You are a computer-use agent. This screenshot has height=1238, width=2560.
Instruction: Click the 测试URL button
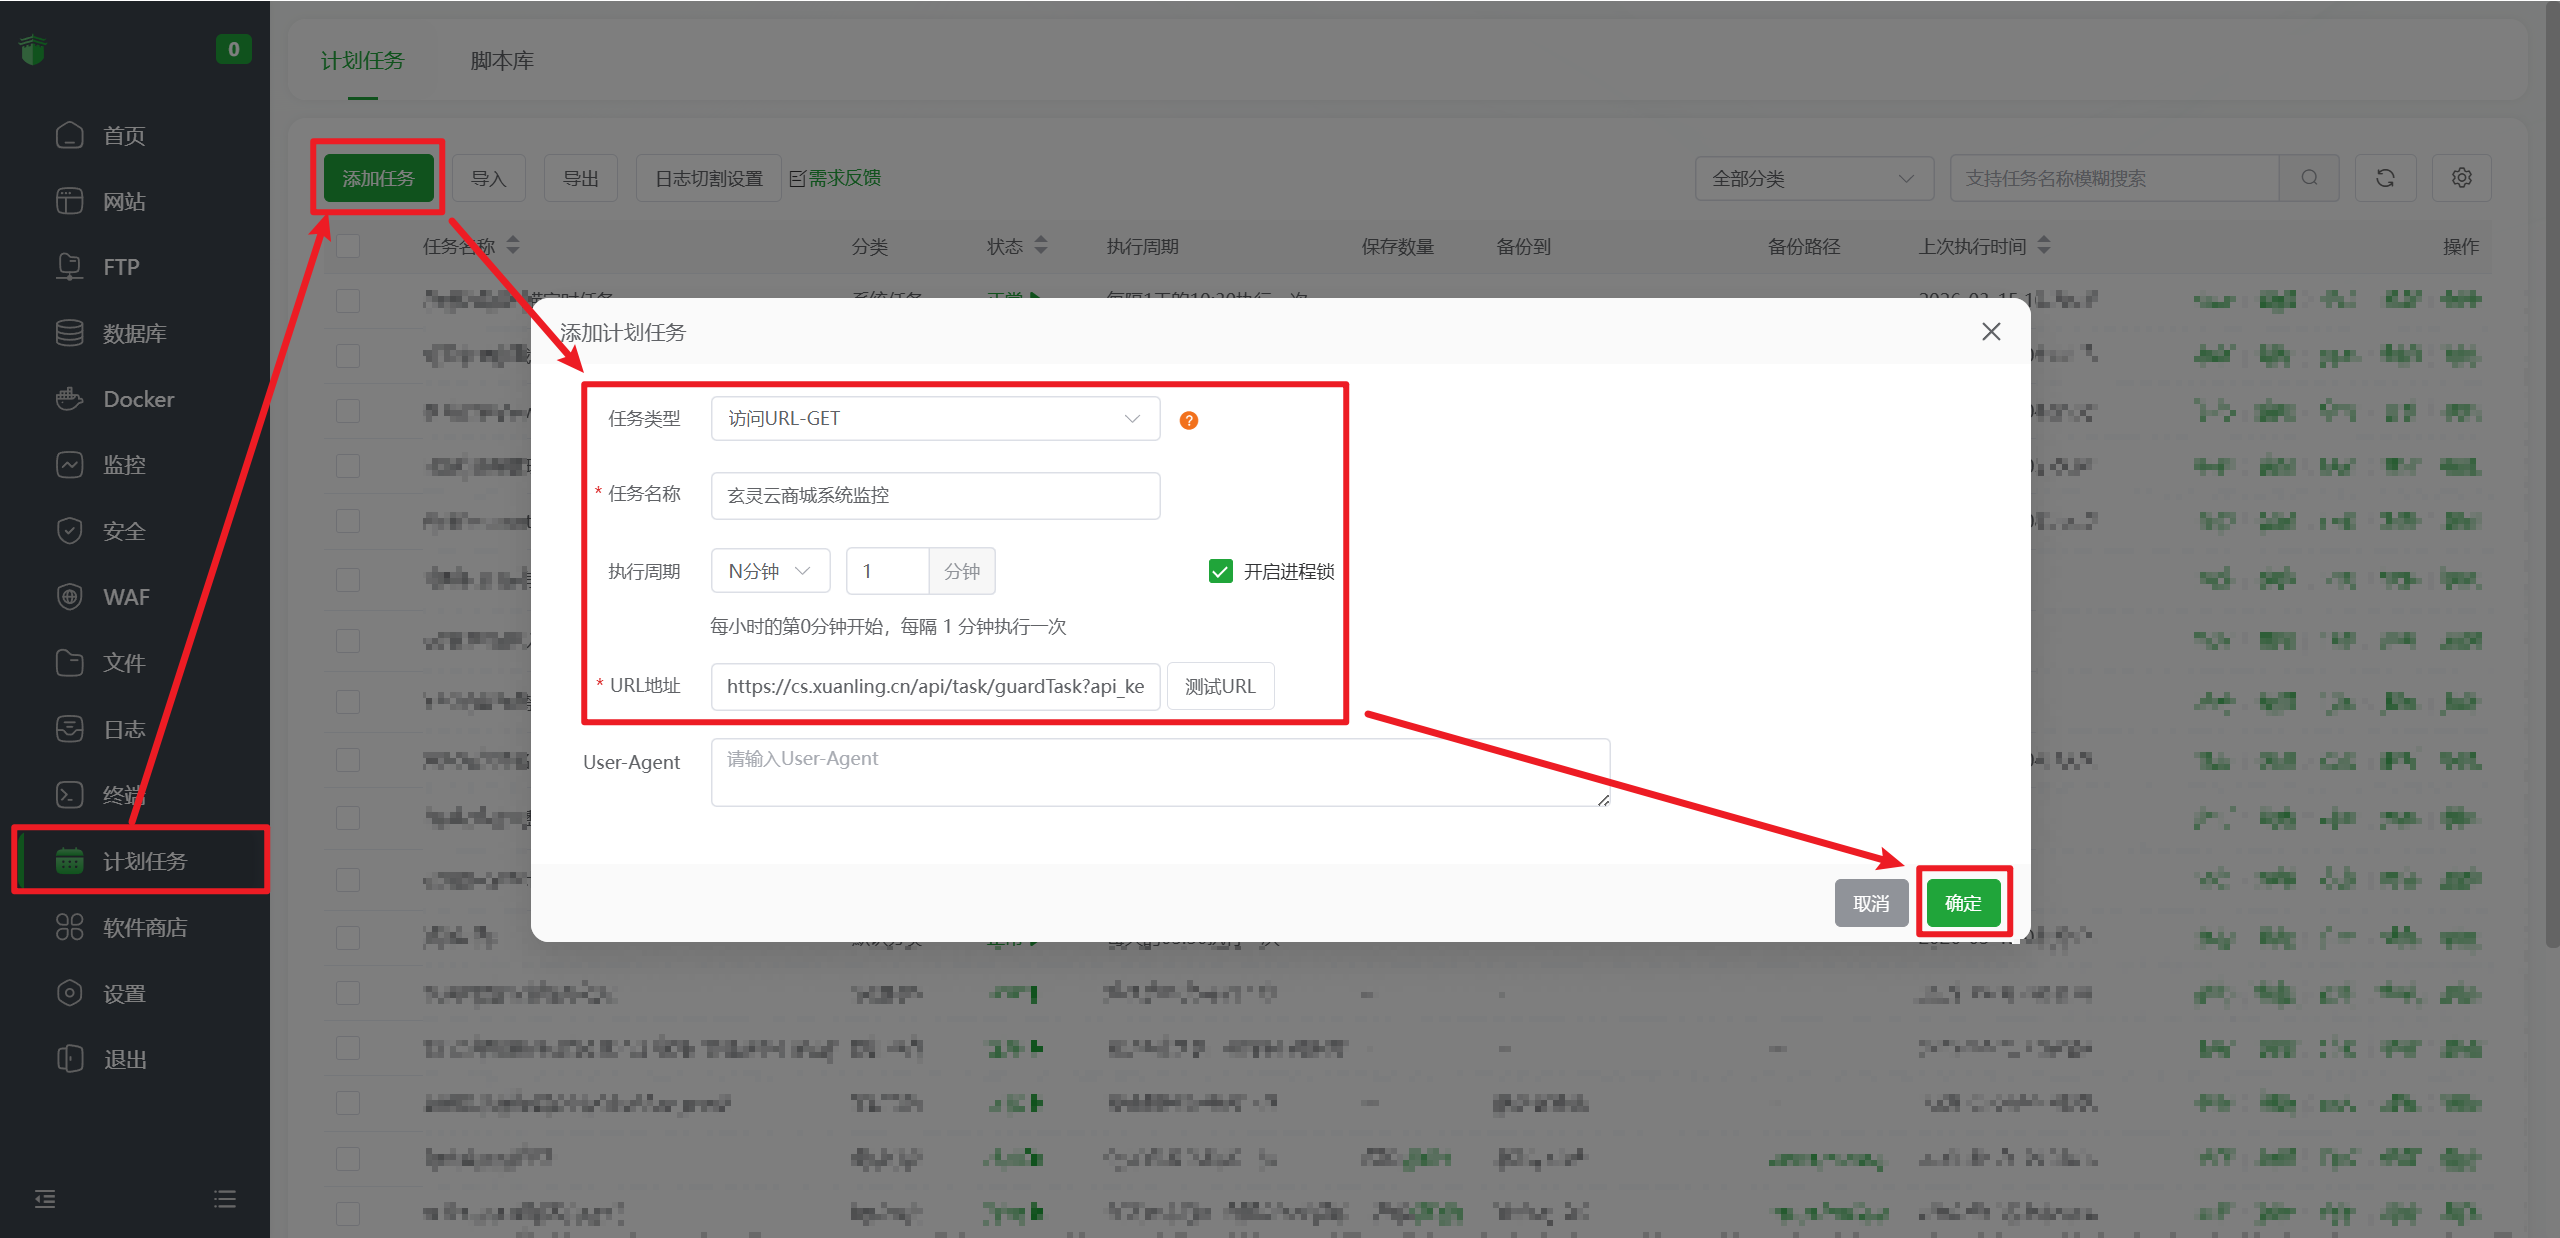(x=1219, y=686)
